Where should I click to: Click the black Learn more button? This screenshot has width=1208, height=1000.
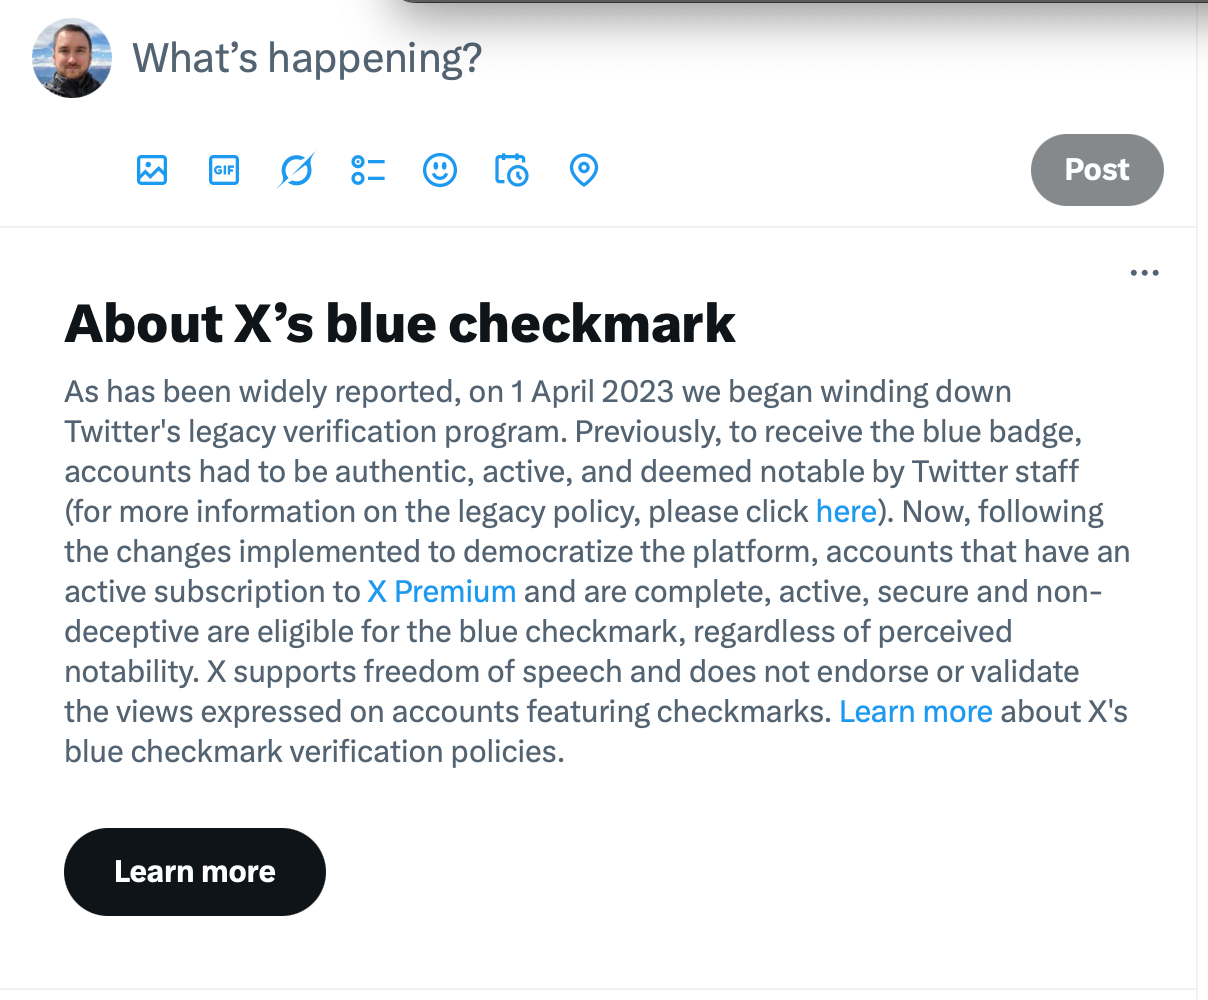click(195, 871)
